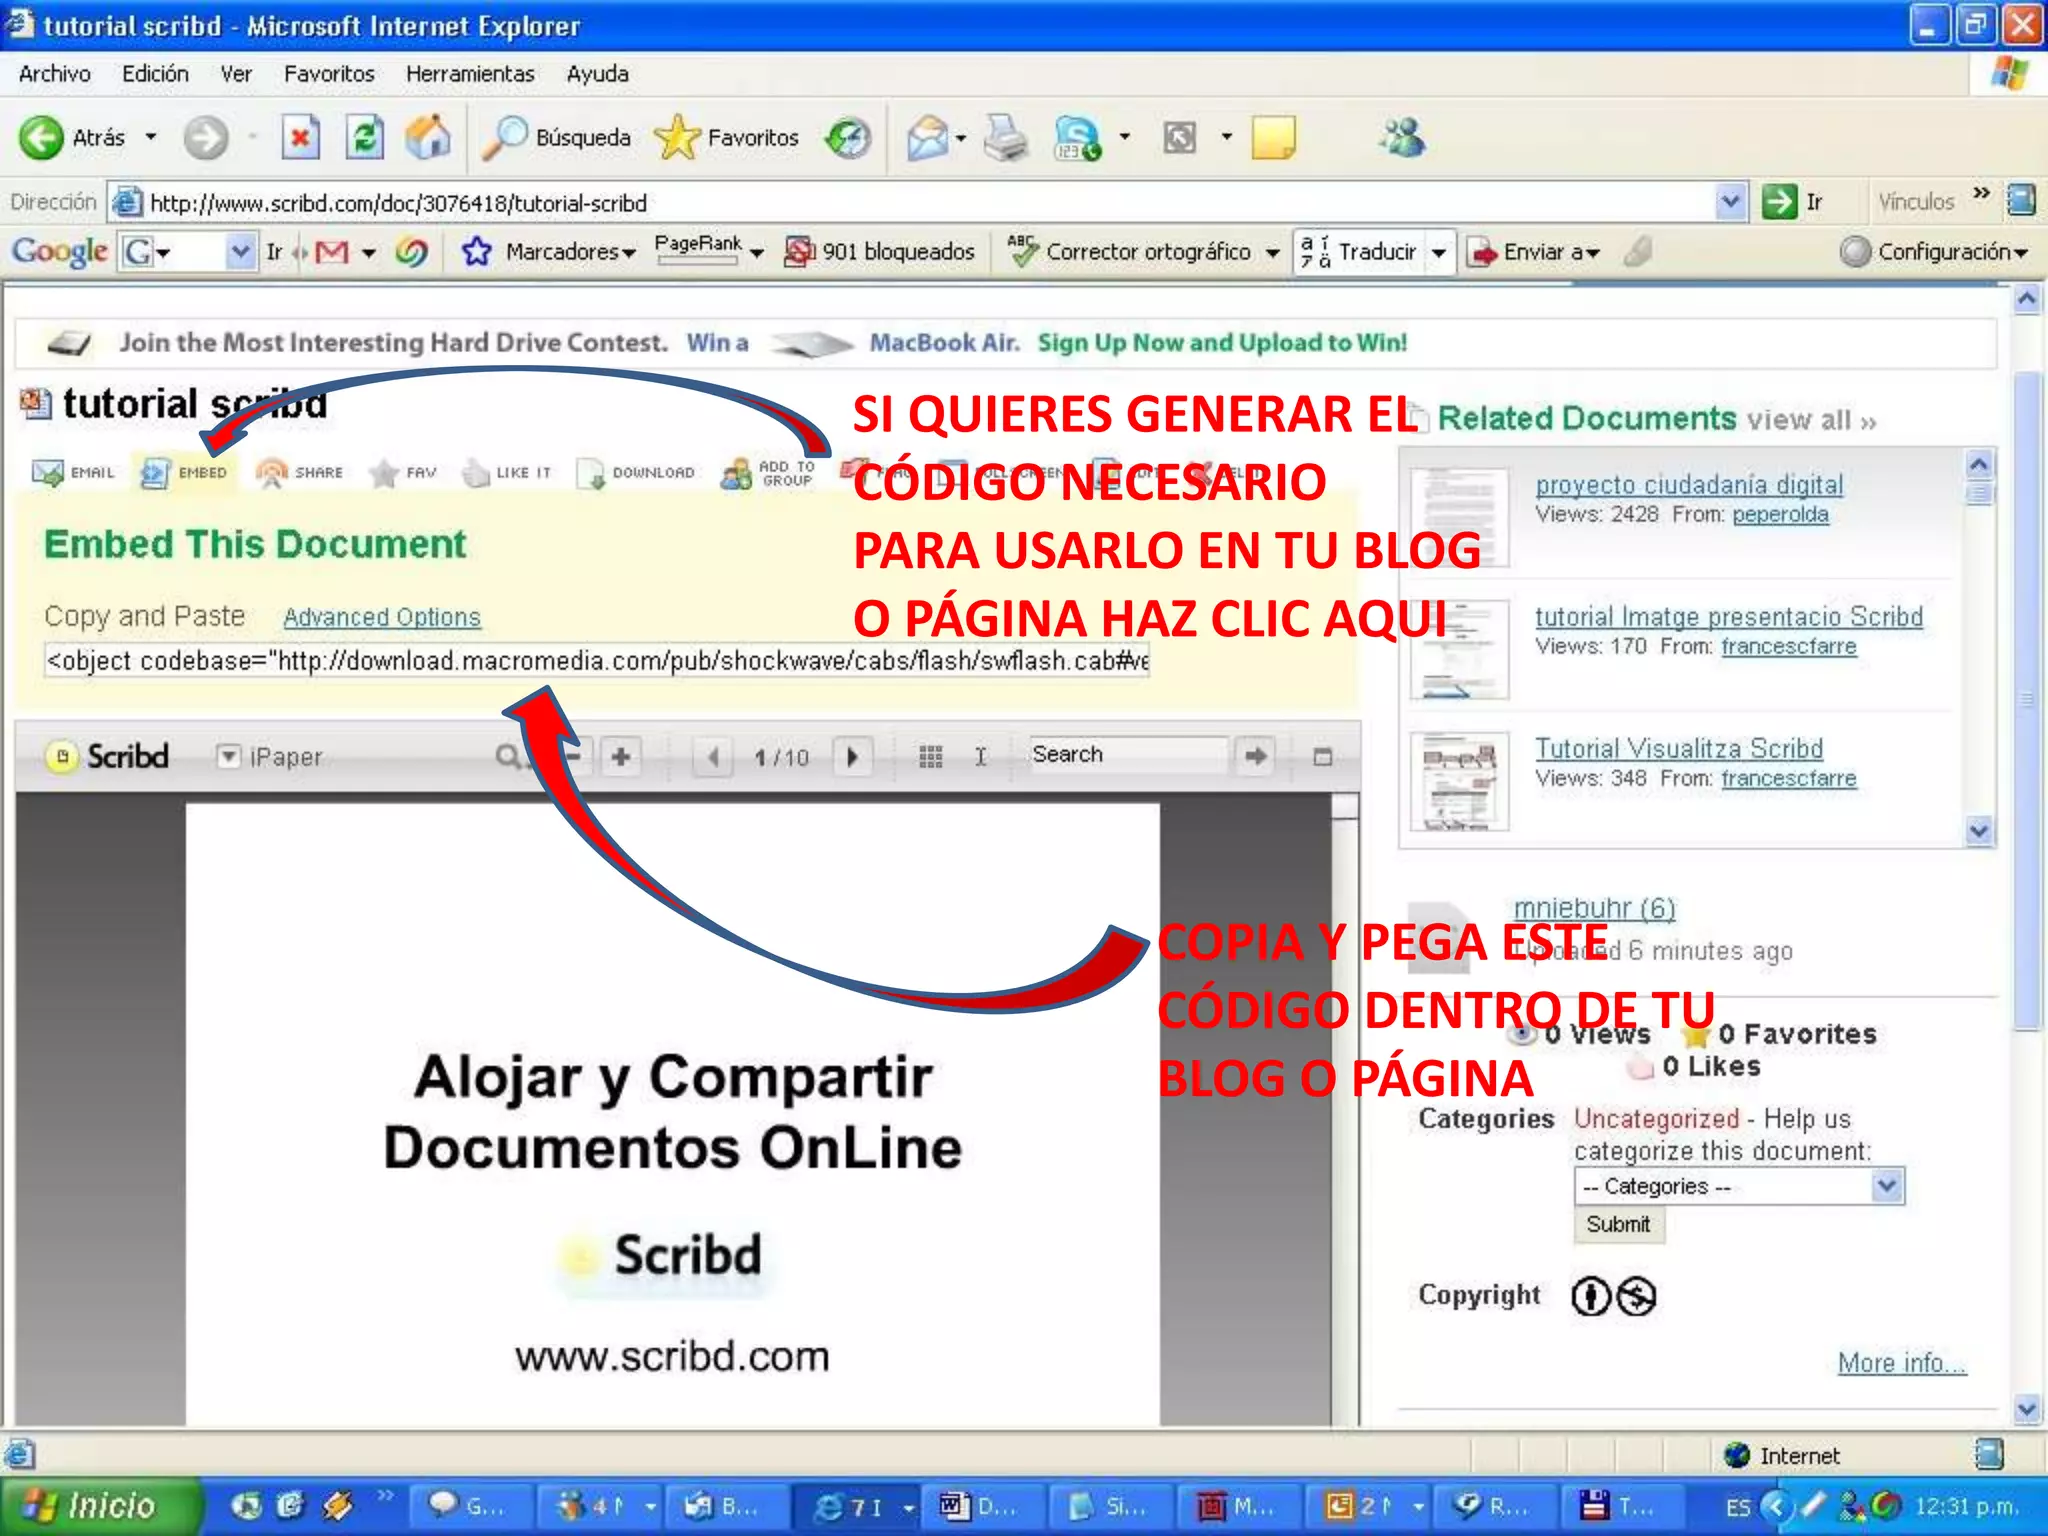This screenshot has width=2048, height=1536.
Task: Click LIKE IT thumbs-up
Action: click(x=506, y=472)
